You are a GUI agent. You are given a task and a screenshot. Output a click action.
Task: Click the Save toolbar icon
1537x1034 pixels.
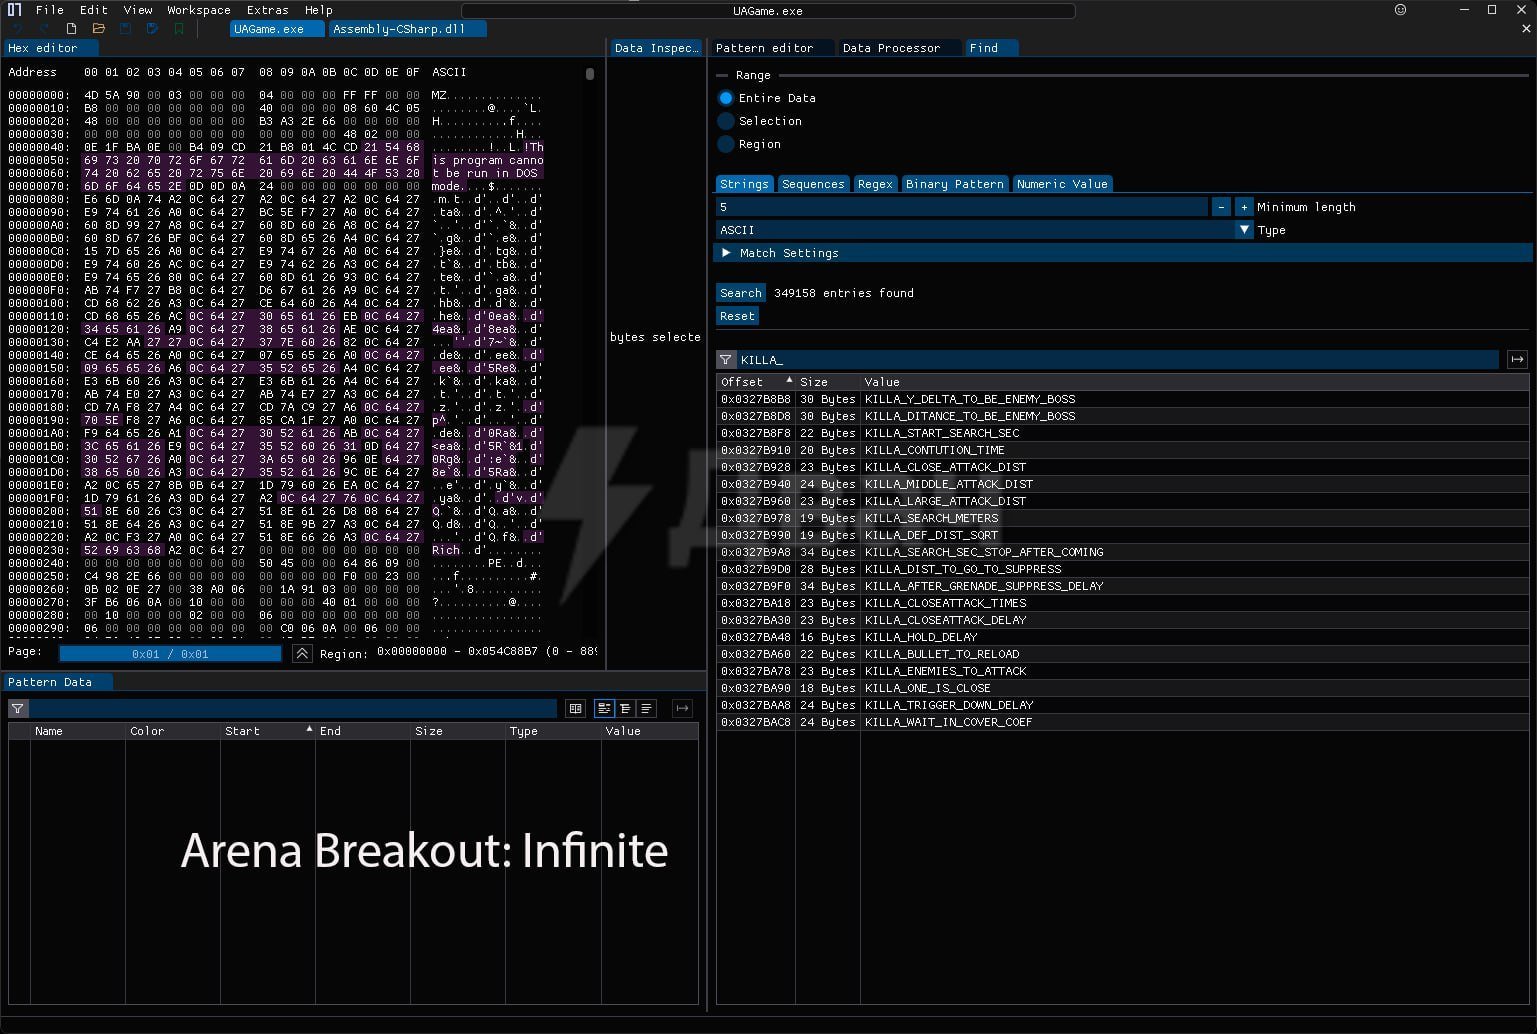click(125, 29)
